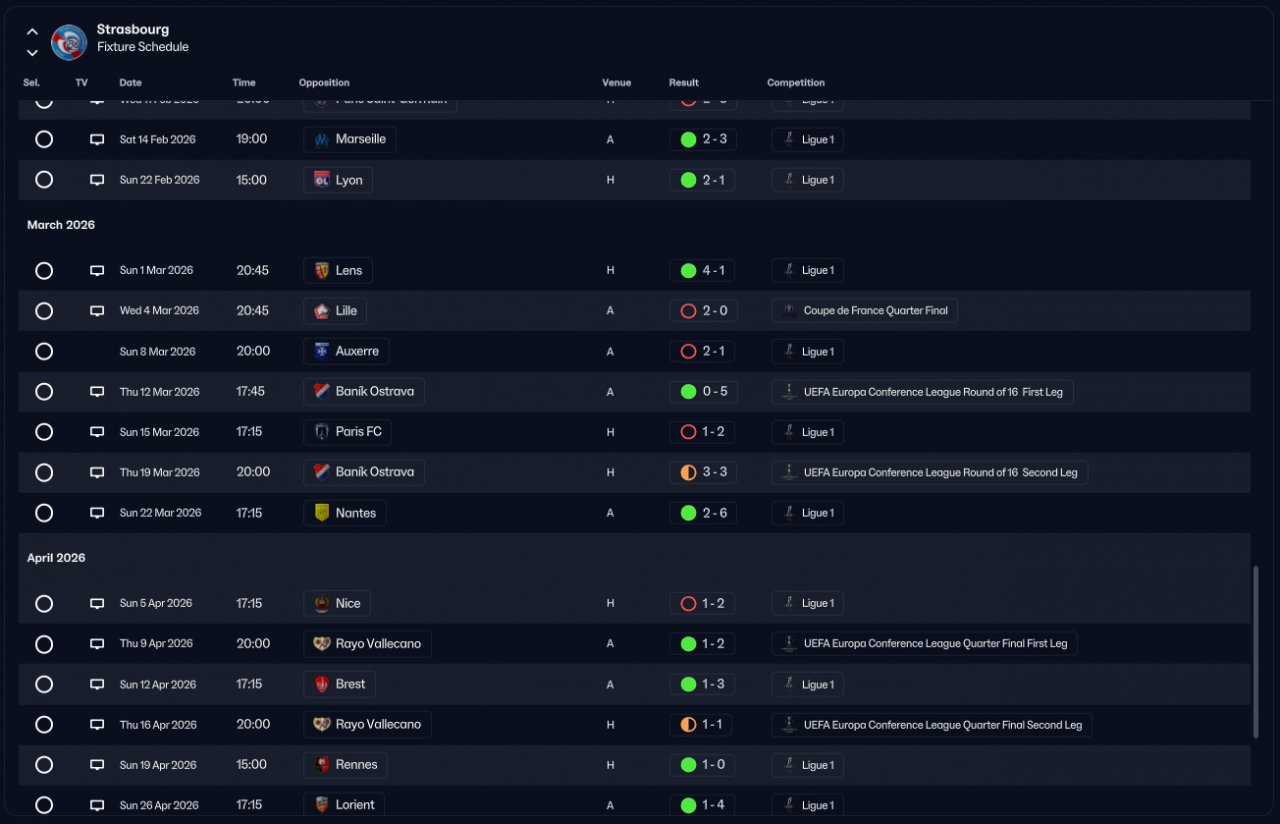Click the TV icon on the Brest row

(x=97, y=684)
